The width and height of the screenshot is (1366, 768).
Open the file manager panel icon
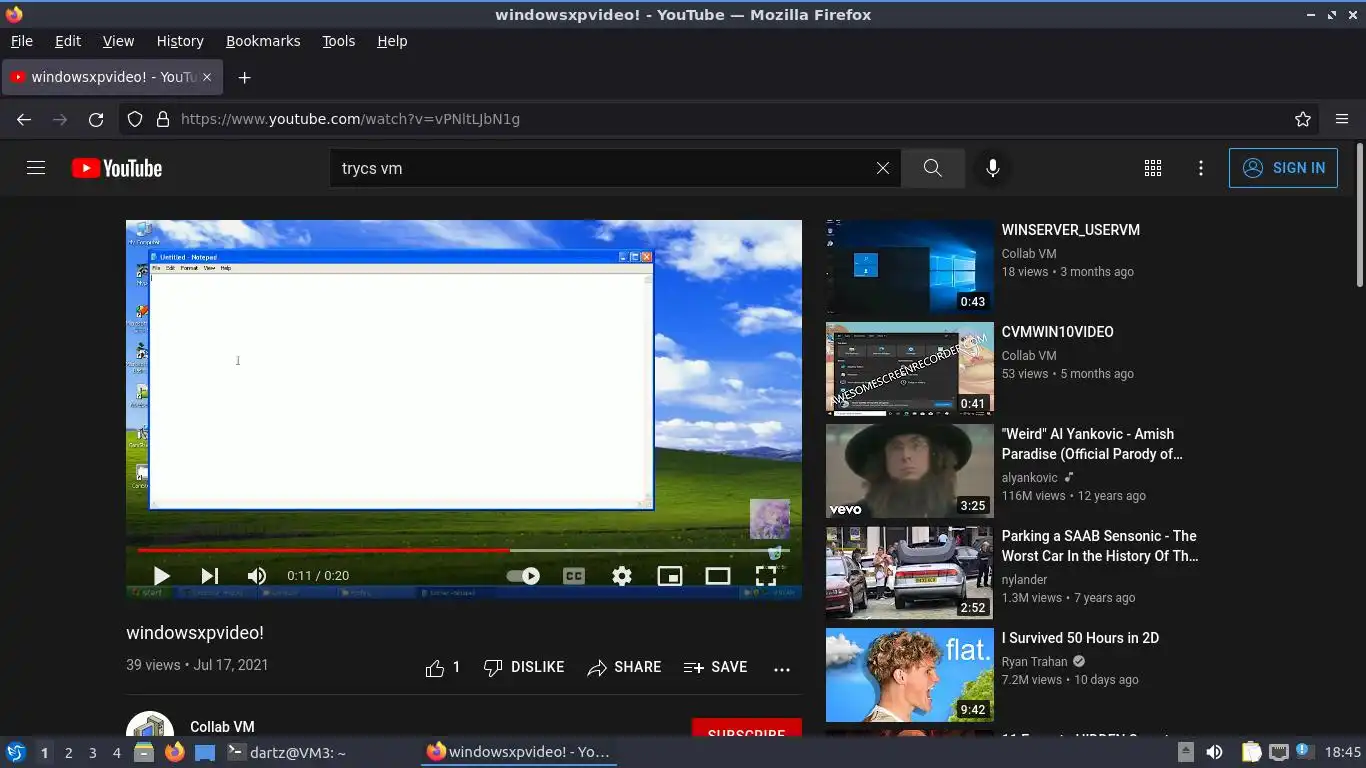[x=144, y=752]
